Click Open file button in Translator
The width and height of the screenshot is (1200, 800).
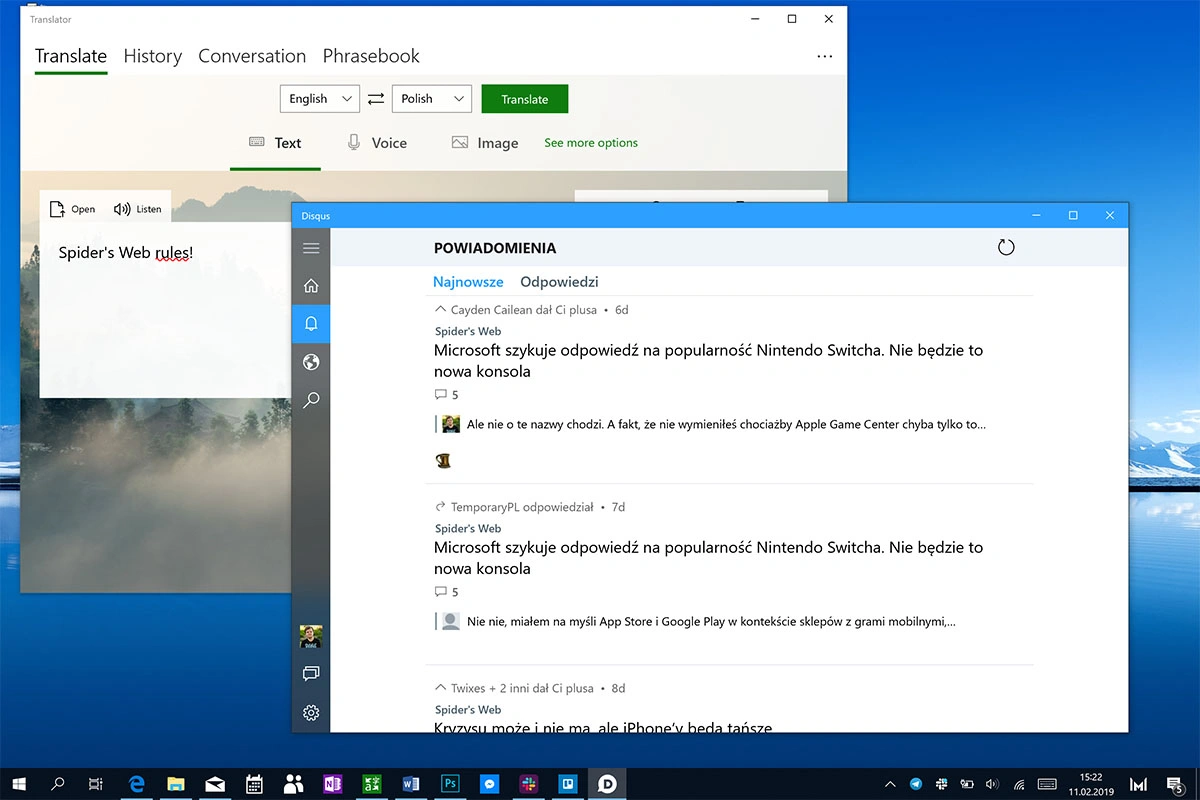tap(73, 209)
